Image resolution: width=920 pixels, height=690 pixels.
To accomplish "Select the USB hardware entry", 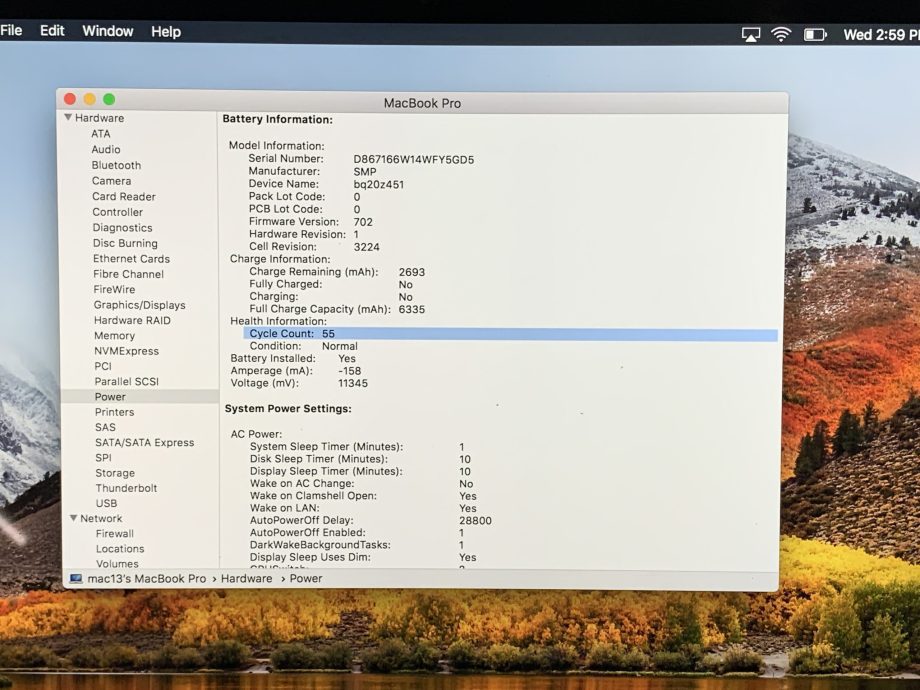I will coord(106,503).
